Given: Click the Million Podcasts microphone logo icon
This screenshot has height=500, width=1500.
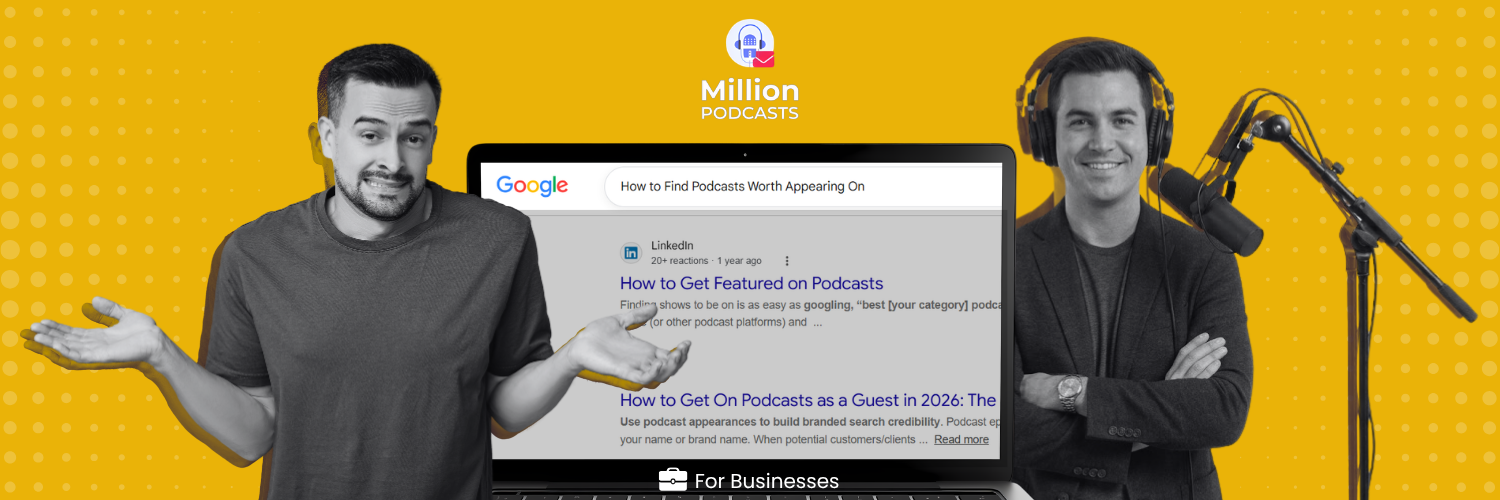Looking at the screenshot, I should pos(750,44).
